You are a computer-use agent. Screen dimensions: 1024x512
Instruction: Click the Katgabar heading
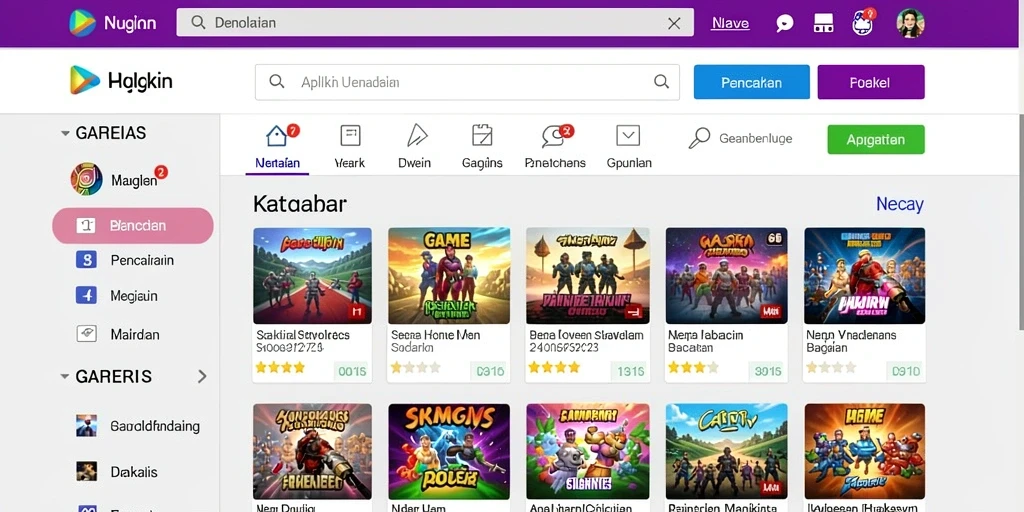point(300,204)
